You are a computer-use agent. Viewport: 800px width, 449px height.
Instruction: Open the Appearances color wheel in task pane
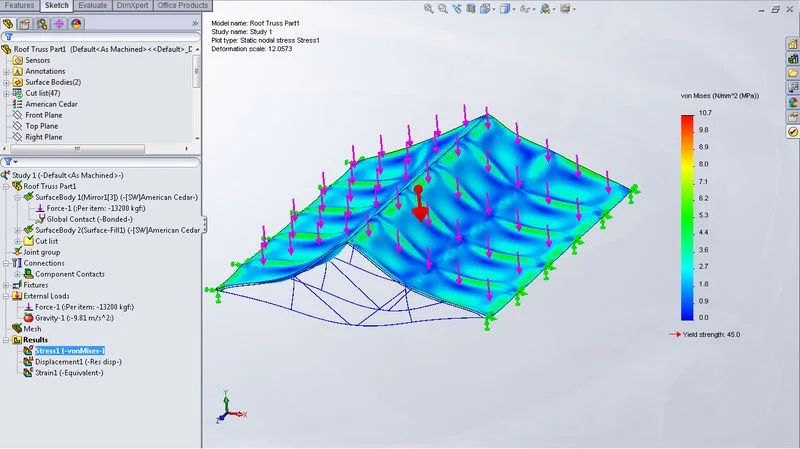click(792, 101)
